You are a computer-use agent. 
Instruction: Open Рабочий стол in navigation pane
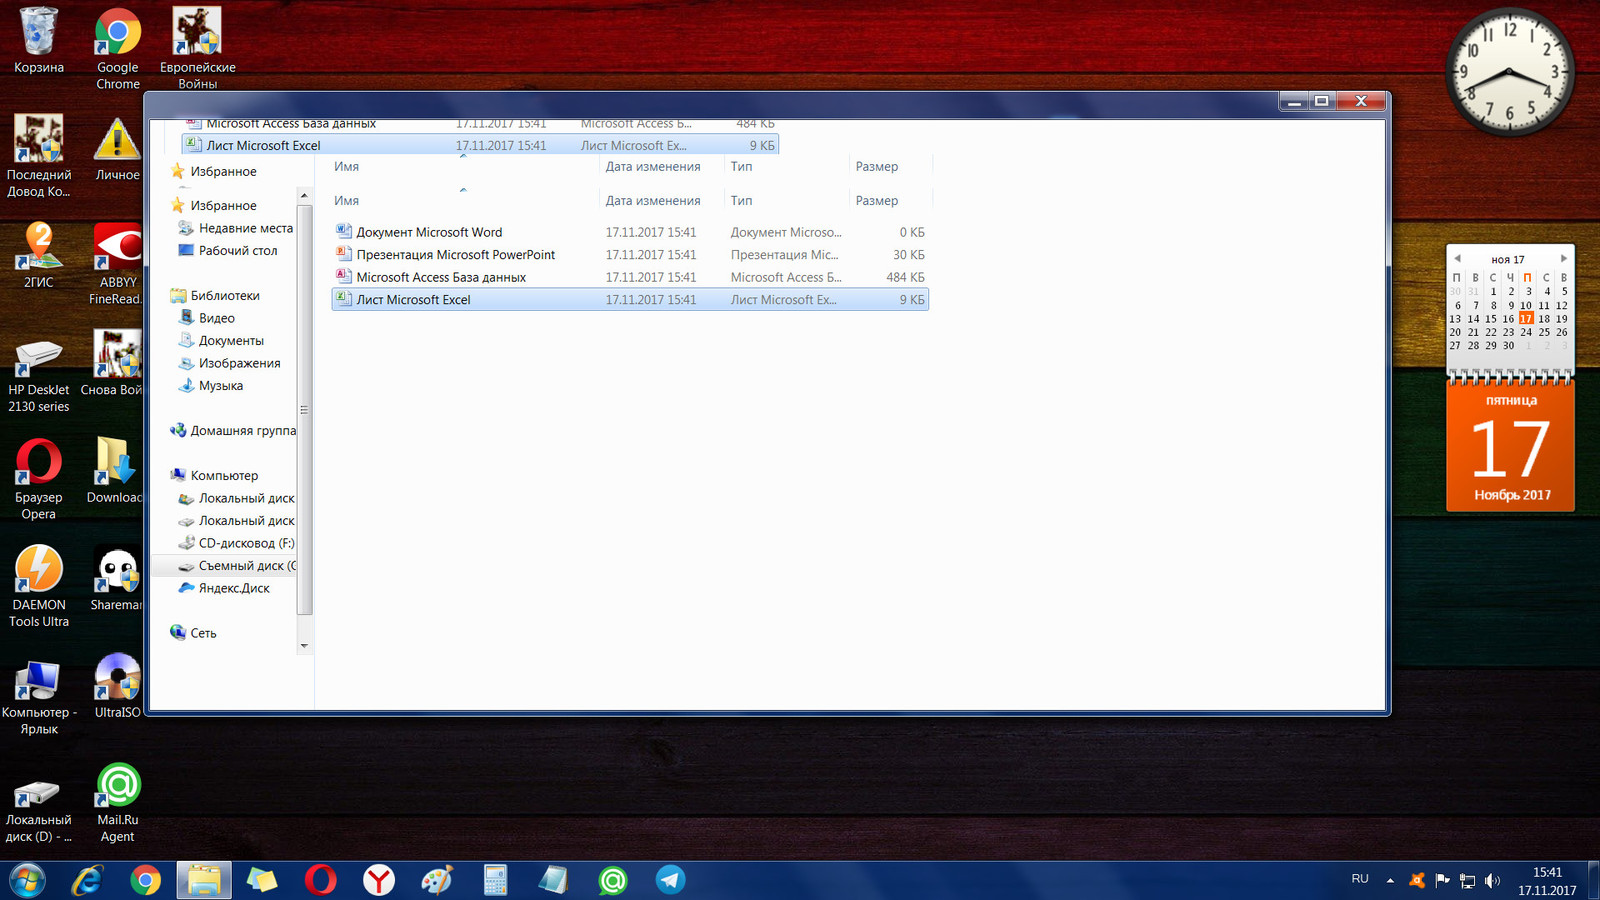pyautogui.click(x=227, y=251)
